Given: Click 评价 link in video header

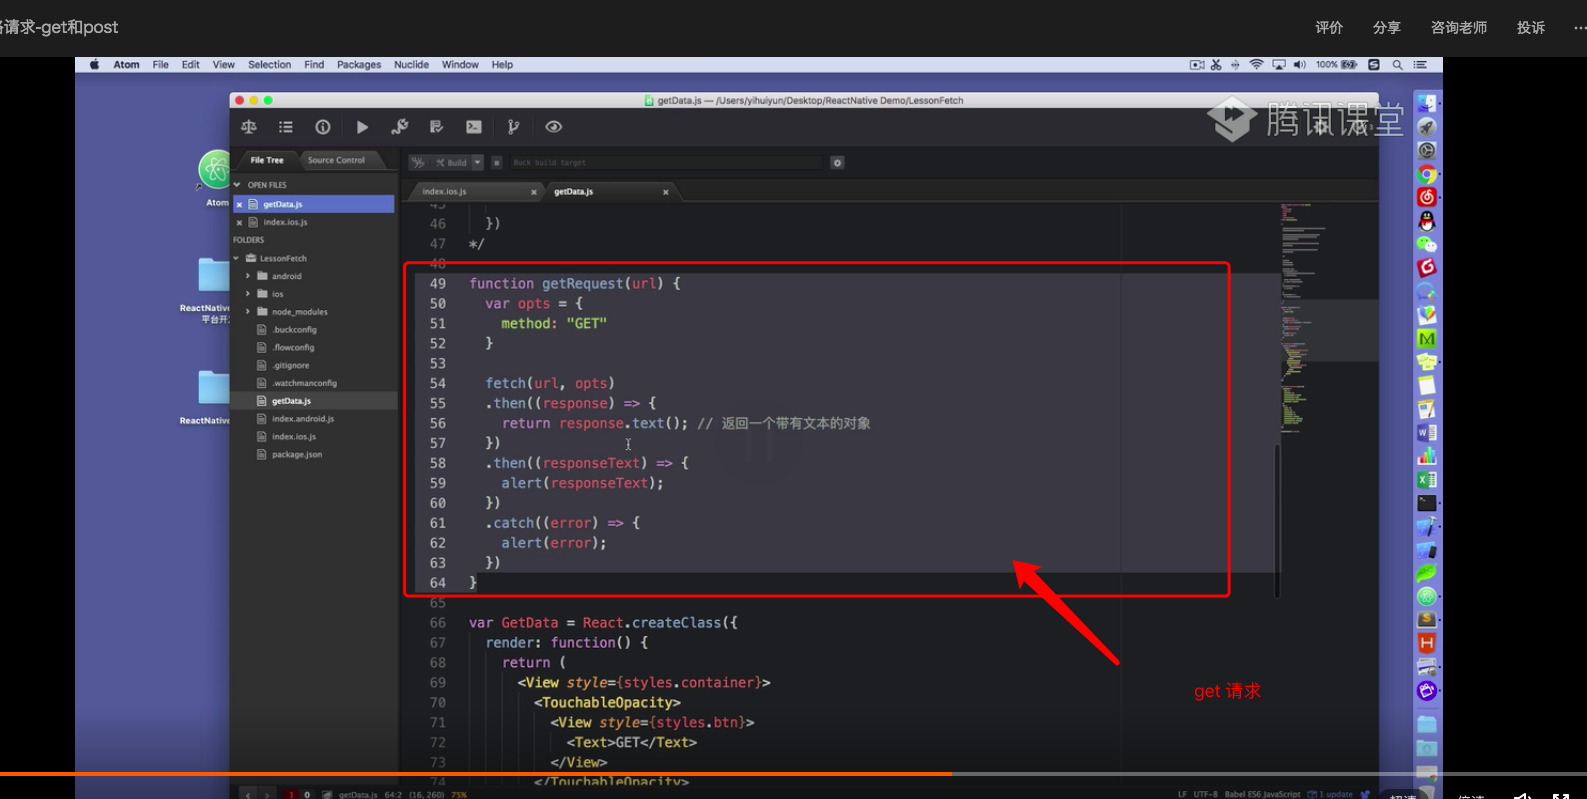Looking at the screenshot, I should (1329, 27).
